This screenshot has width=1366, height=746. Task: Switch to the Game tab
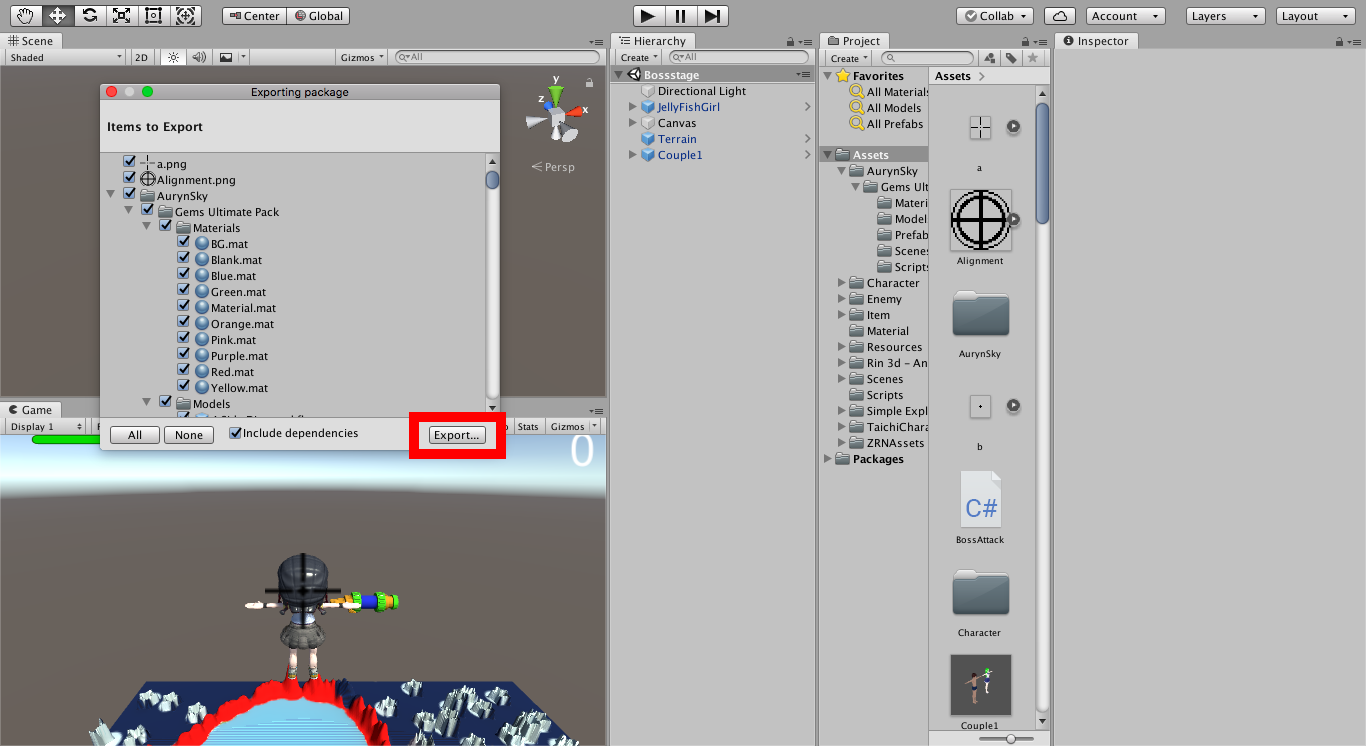[x=30, y=410]
